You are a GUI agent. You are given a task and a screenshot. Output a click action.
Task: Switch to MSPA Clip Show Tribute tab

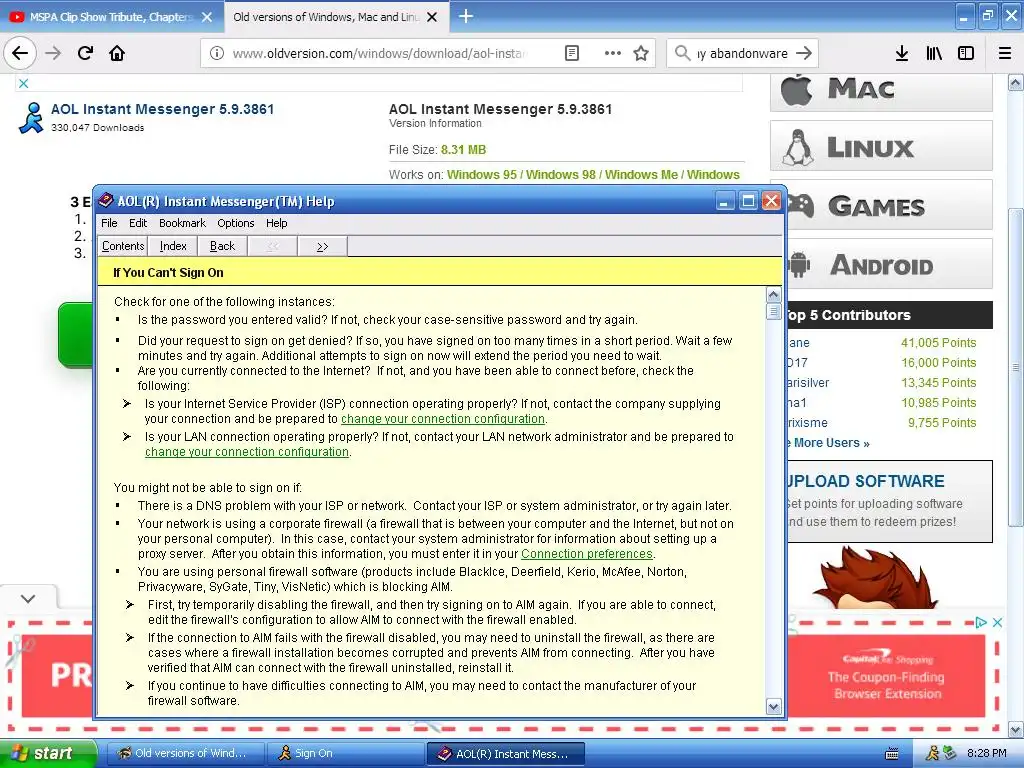[111, 17]
